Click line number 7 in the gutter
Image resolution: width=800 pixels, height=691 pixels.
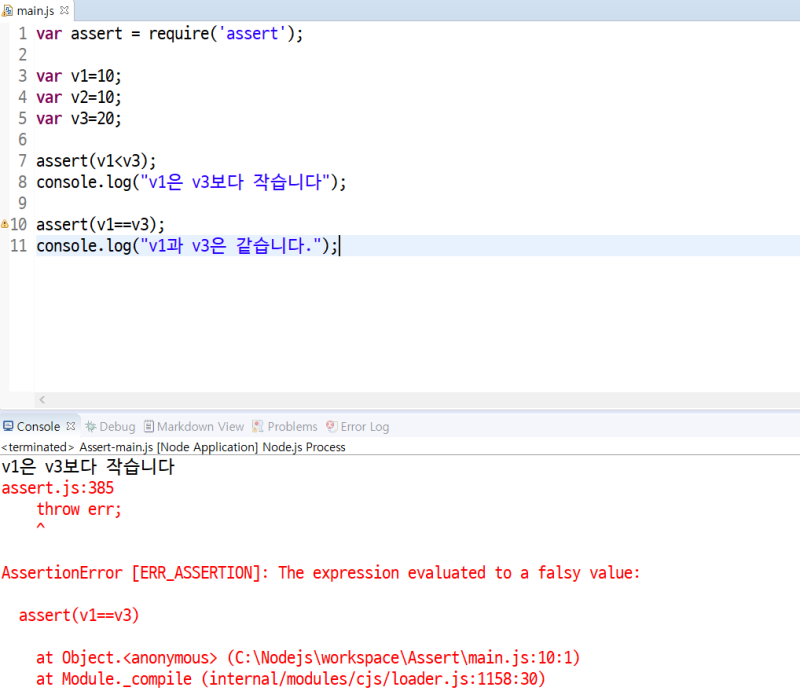(x=22, y=160)
